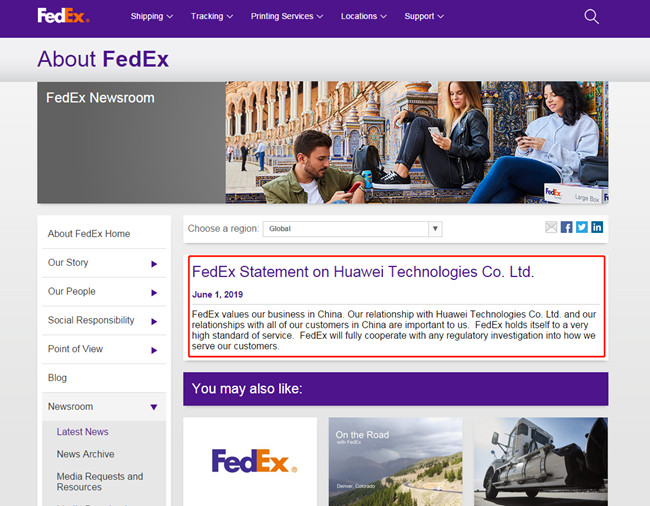The width and height of the screenshot is (650, 506).
Task: Open Latest News sub-item
Action: coord(82,432)
